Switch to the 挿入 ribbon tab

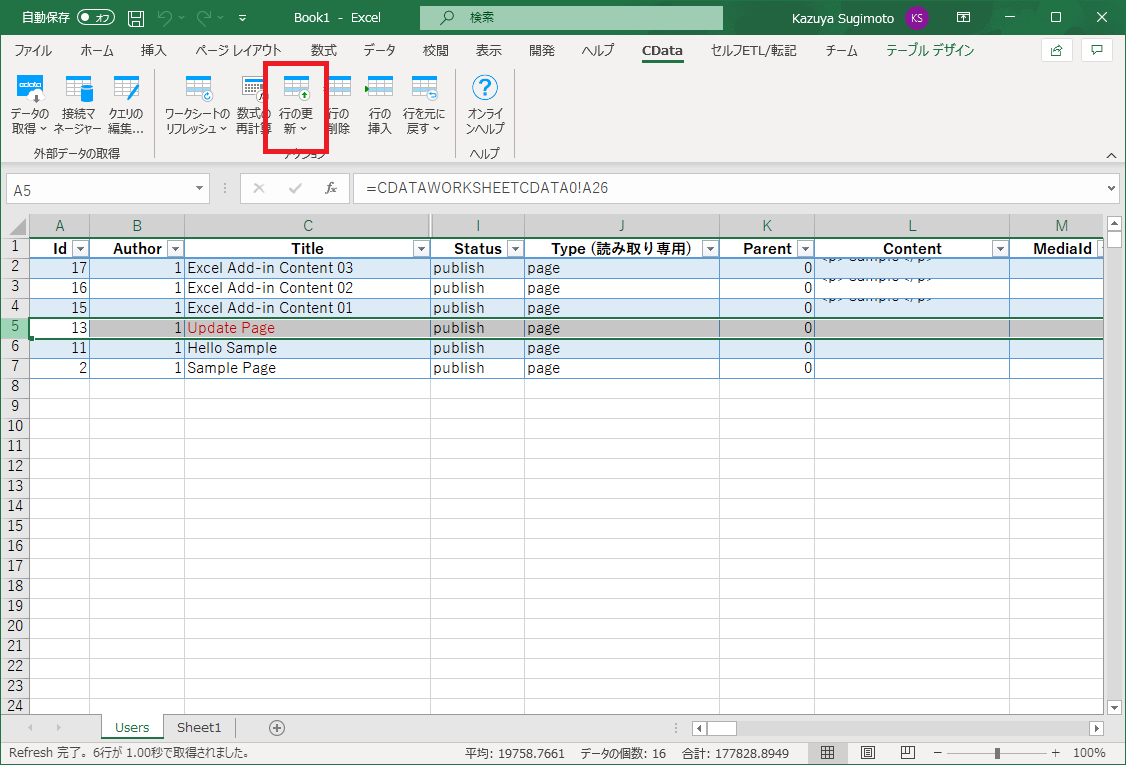[x=154, y=50]
